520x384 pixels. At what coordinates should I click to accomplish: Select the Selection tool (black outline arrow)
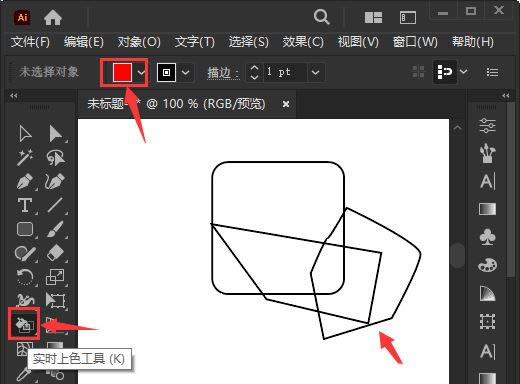tap(25, 134)
